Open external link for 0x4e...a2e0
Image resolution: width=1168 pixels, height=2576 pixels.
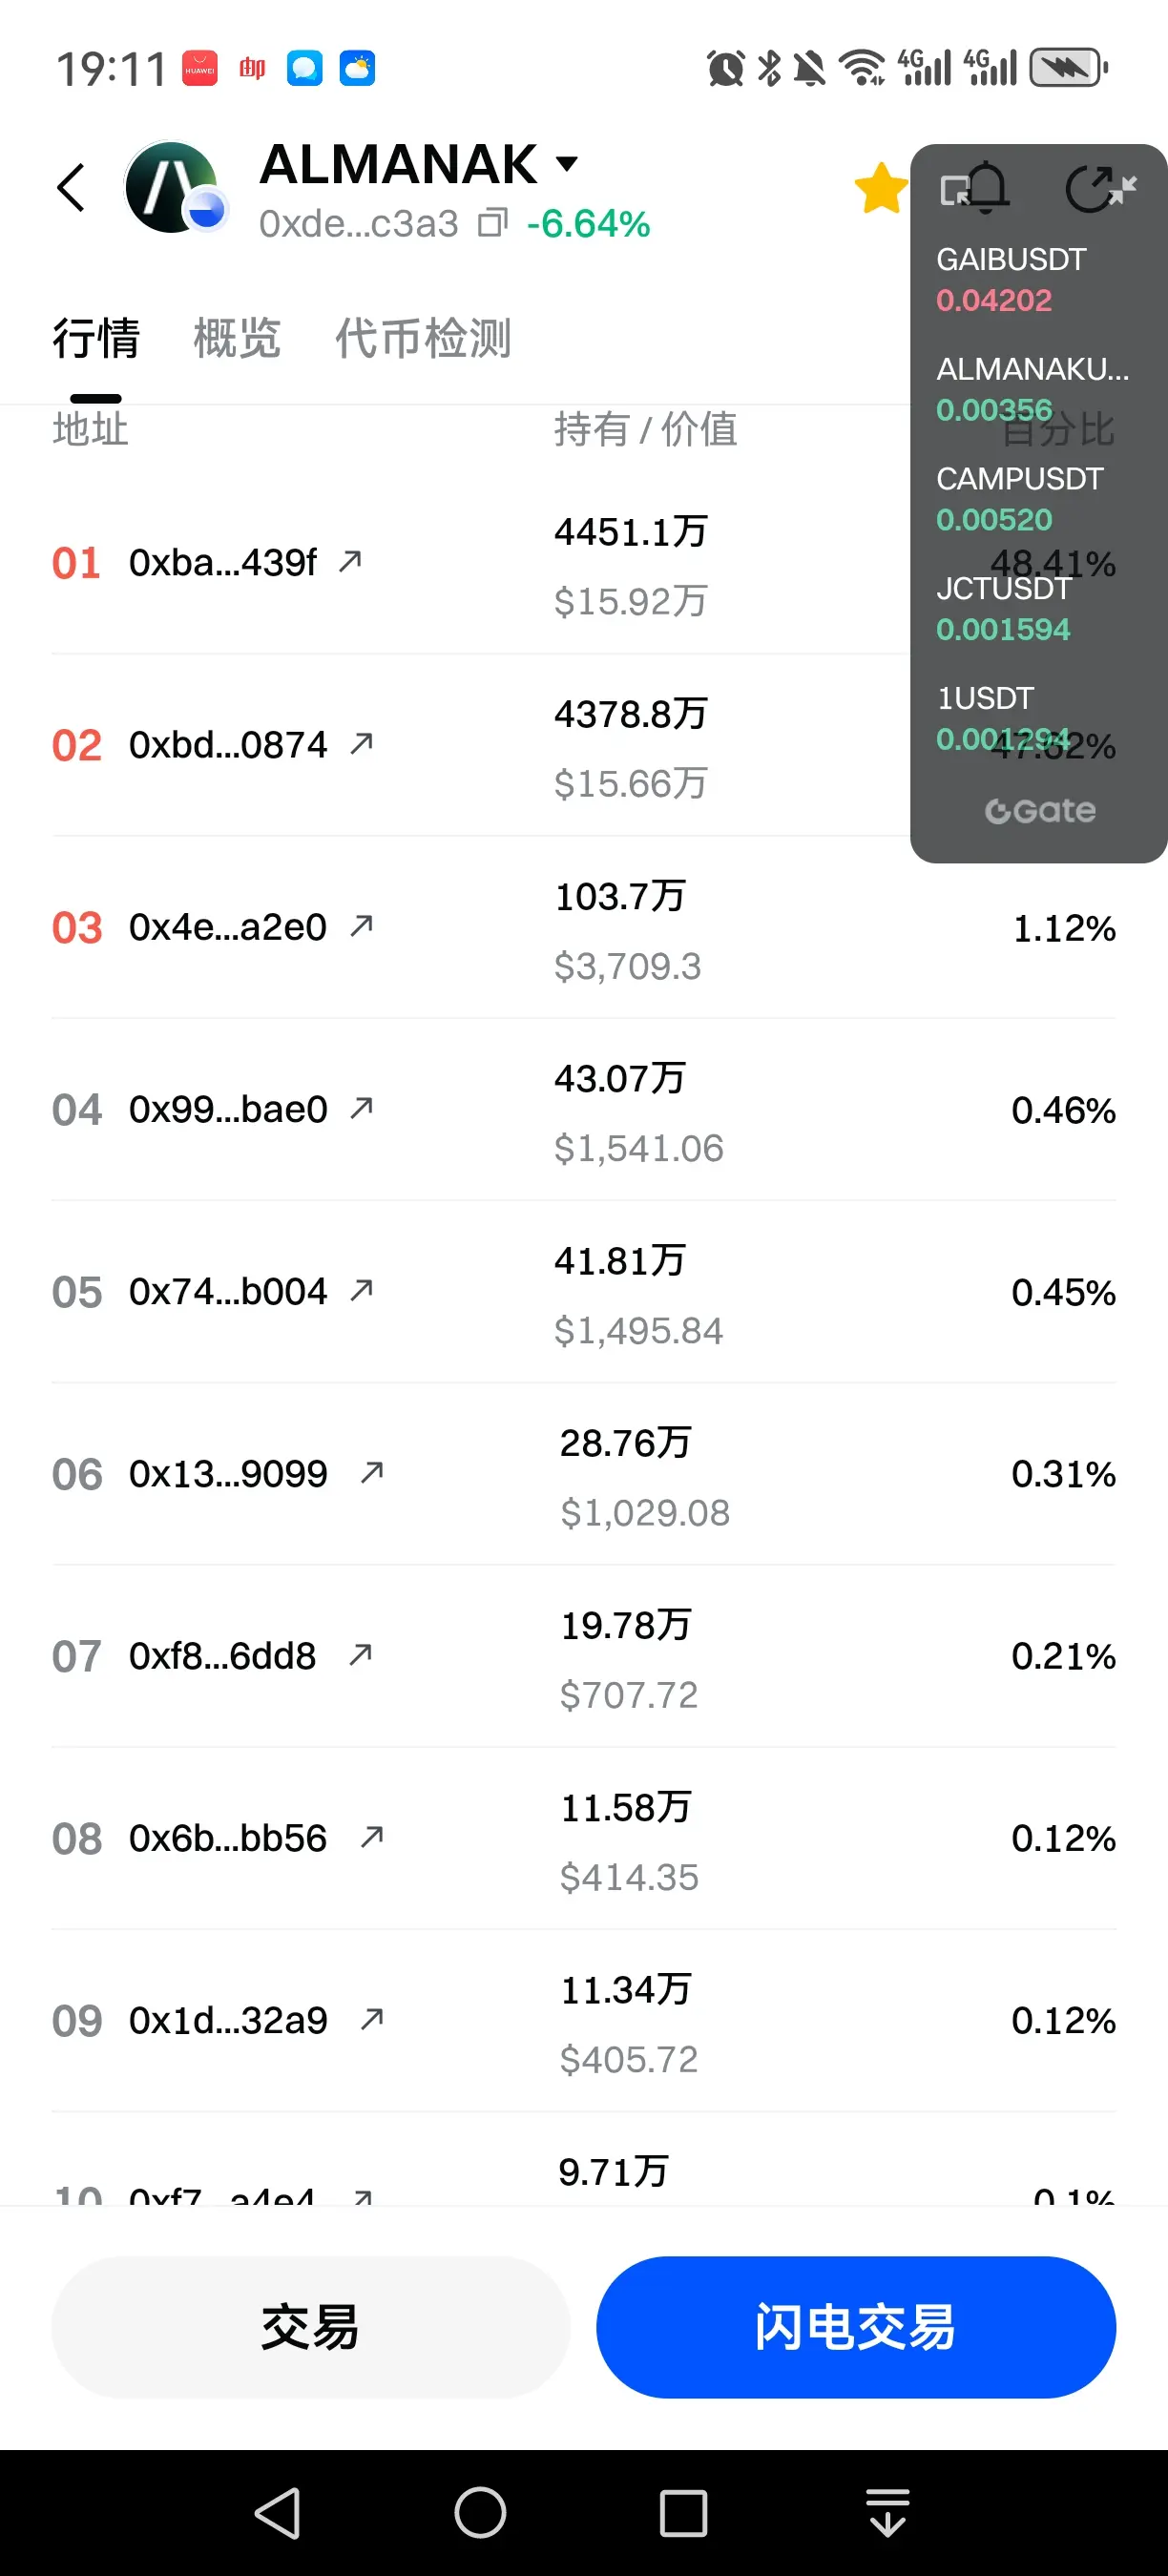[x=361, y=927]
